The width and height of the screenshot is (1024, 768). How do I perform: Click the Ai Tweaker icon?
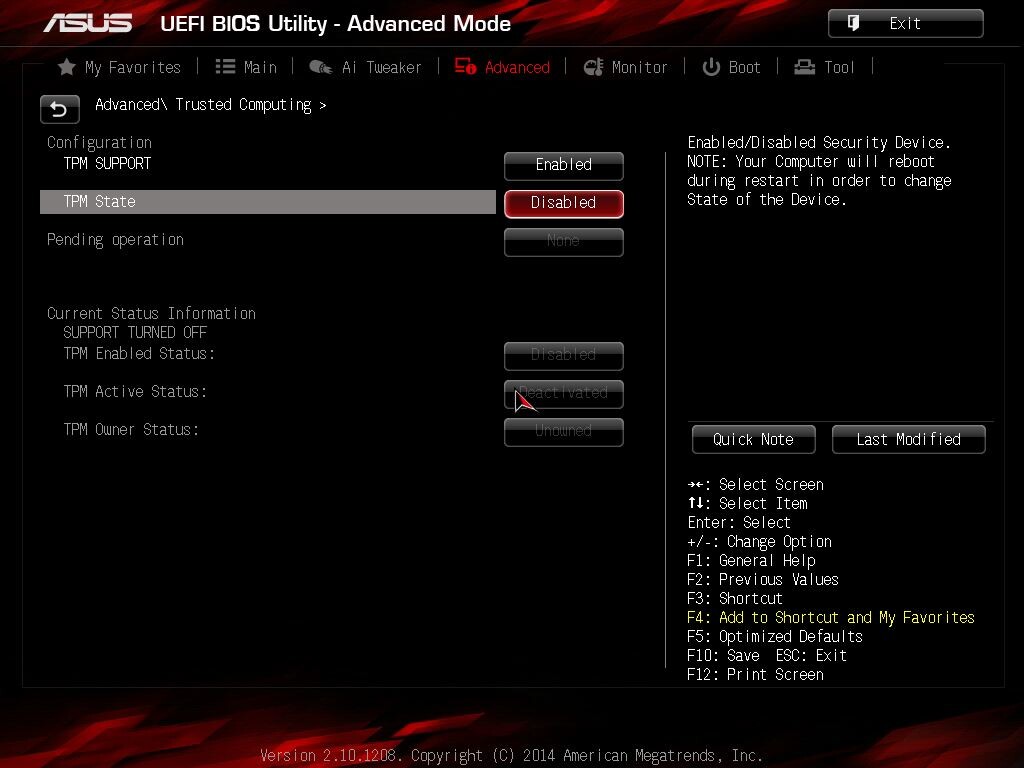(x=320, y=67)
